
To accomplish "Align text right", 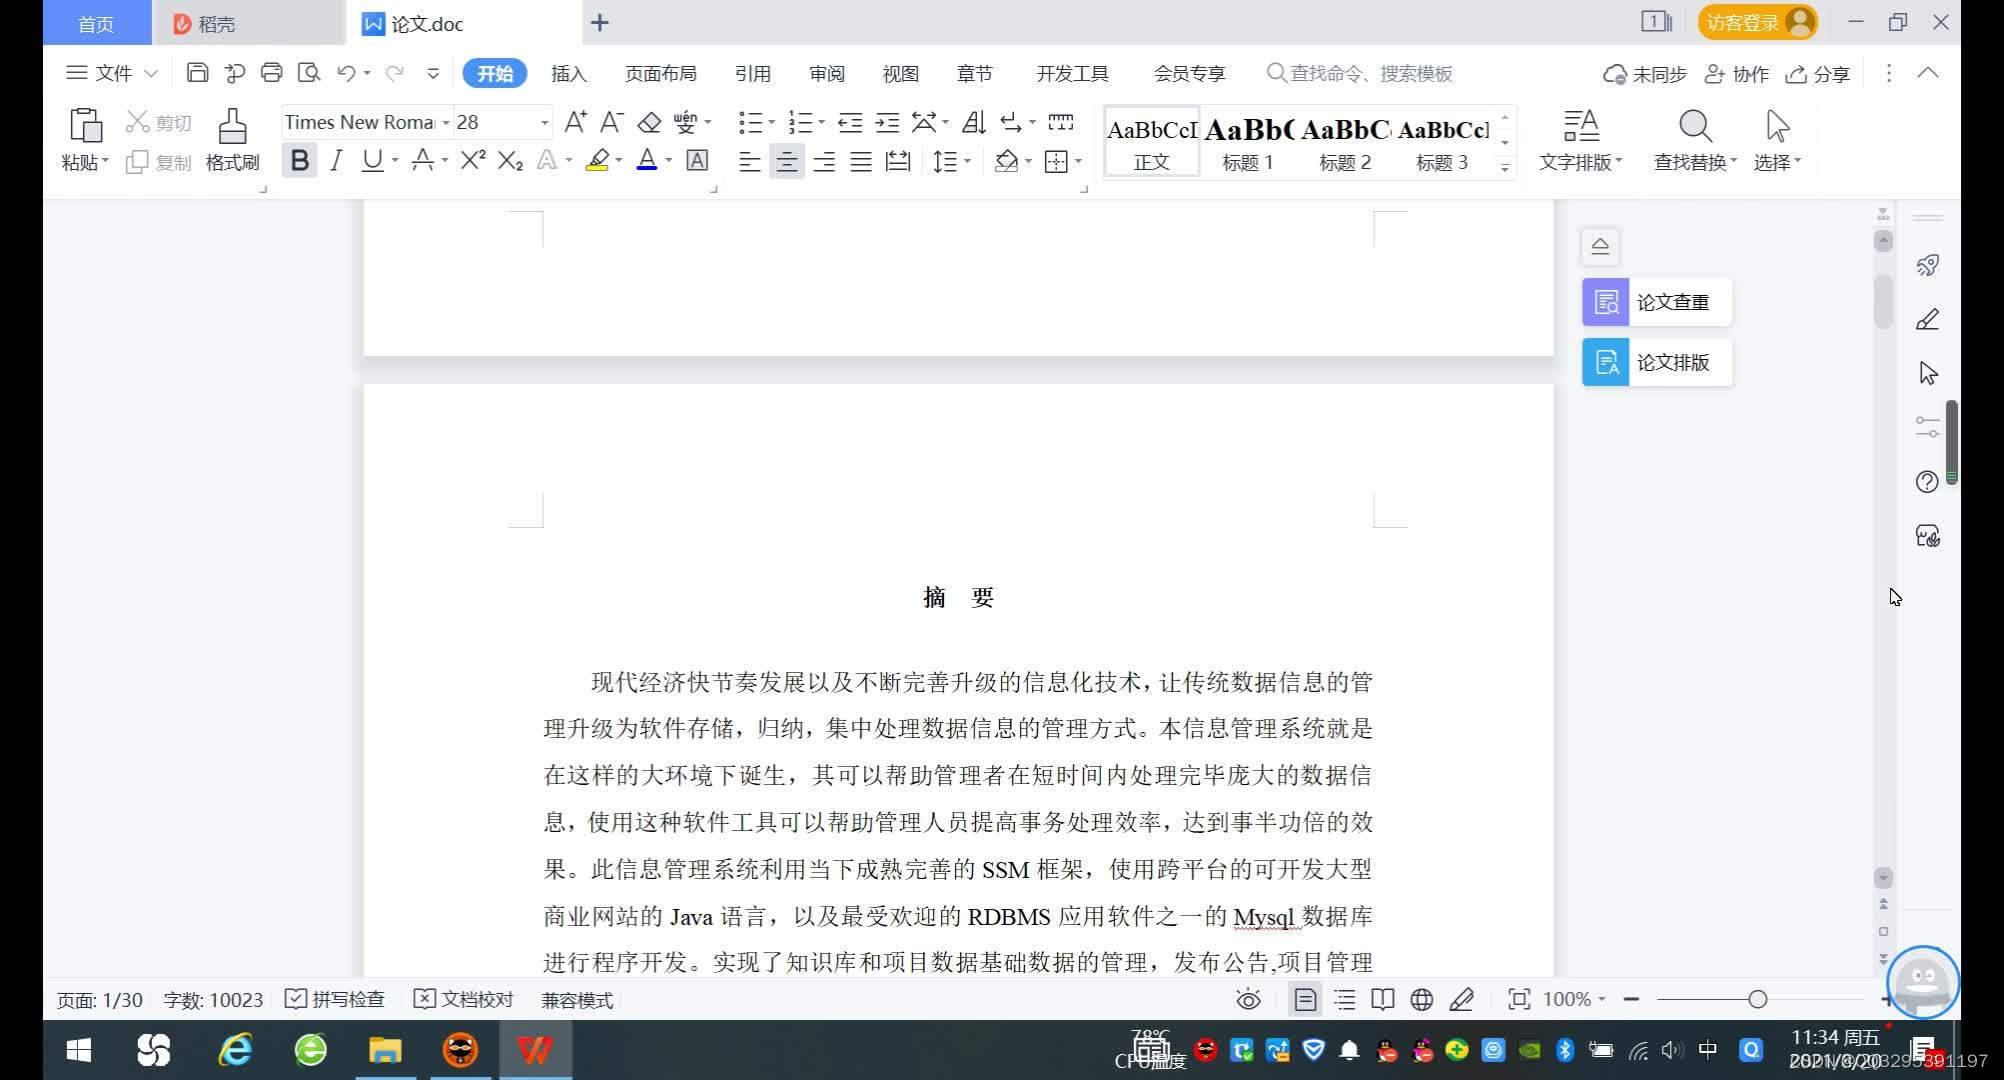I will click(824, 161).
